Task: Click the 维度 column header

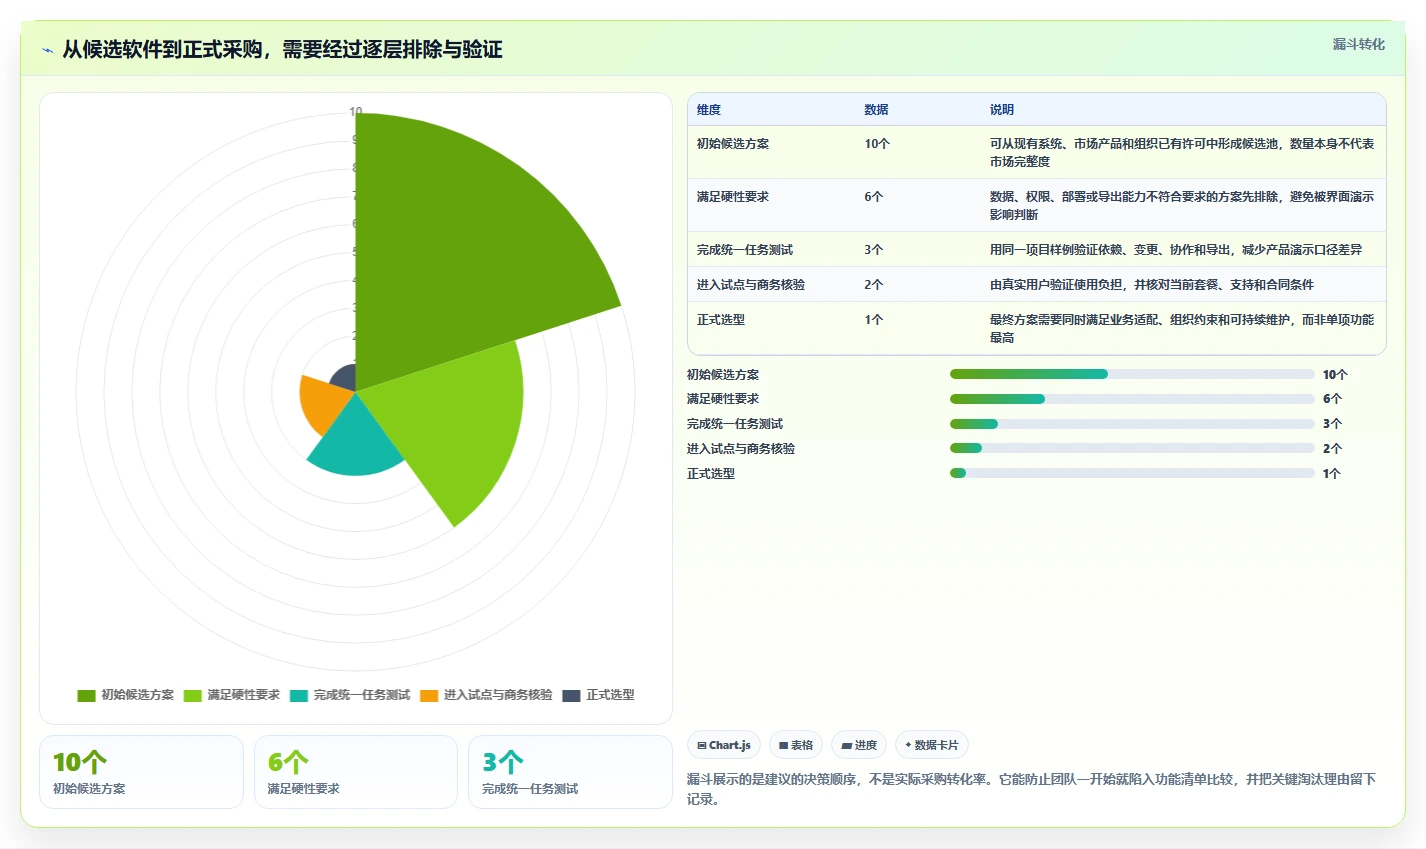Action: (709, 110)
